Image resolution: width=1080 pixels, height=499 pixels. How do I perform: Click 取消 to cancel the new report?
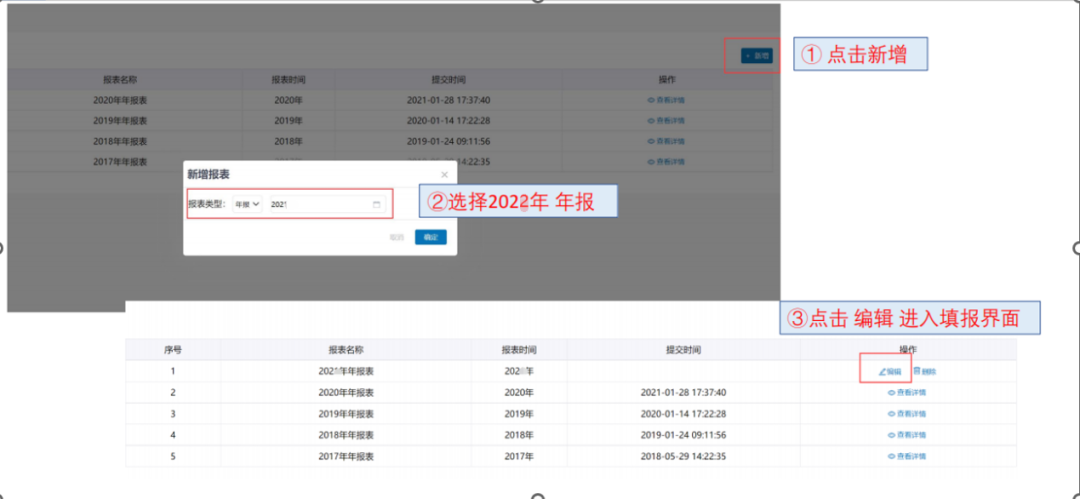[397, 238]
